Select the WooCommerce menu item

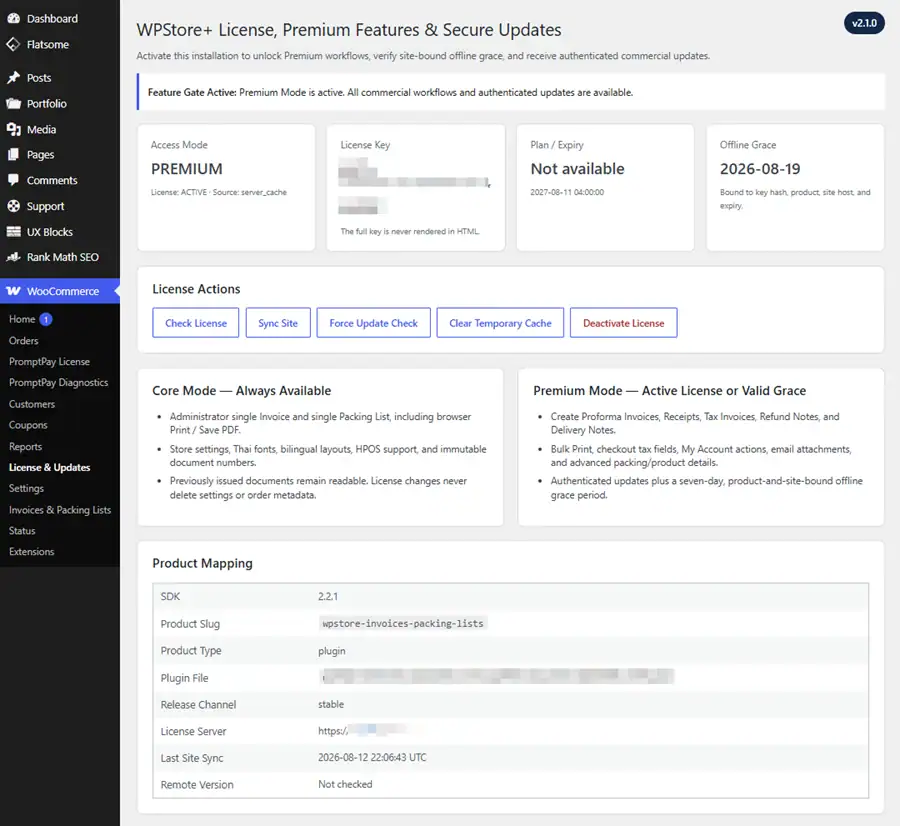click(x=60, y=291)
